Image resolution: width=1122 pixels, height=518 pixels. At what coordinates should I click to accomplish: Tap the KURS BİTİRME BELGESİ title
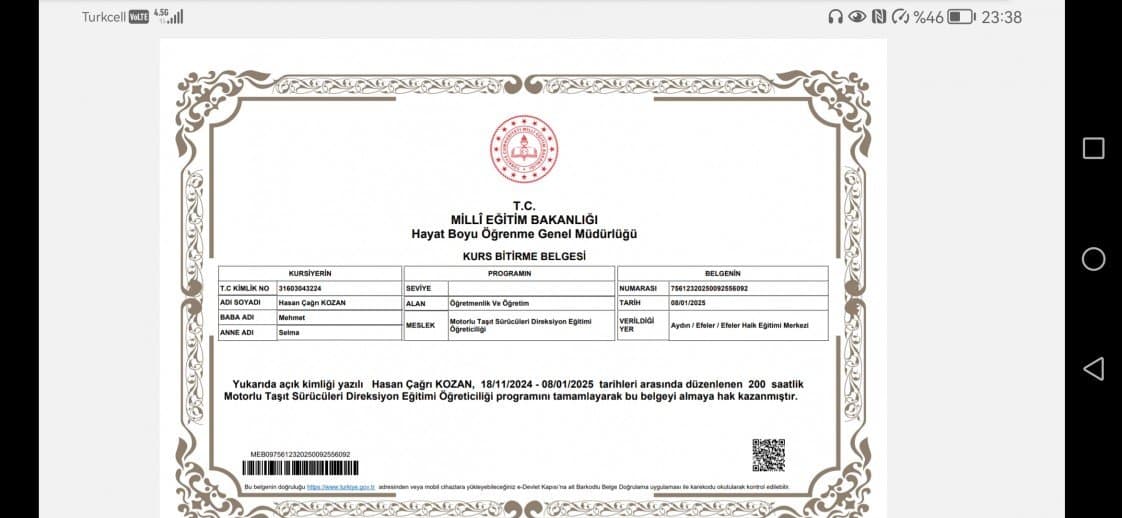coord(524,256)
